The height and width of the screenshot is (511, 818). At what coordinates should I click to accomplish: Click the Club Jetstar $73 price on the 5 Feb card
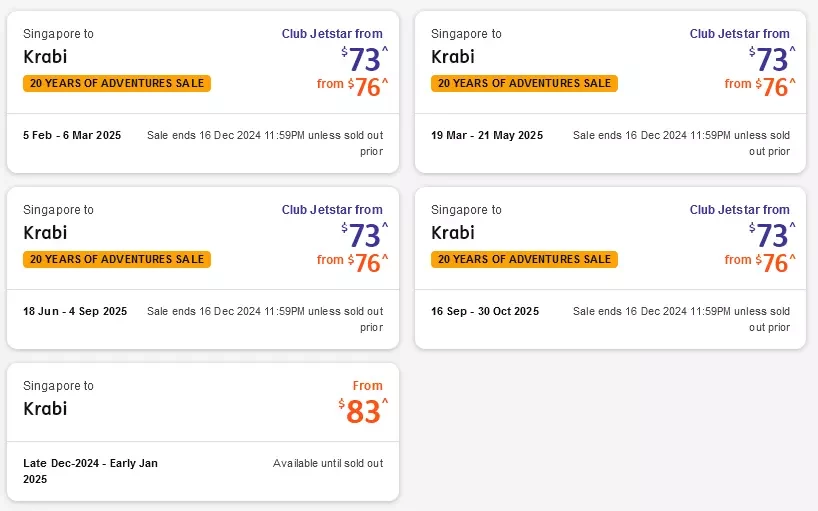point(365,58)
